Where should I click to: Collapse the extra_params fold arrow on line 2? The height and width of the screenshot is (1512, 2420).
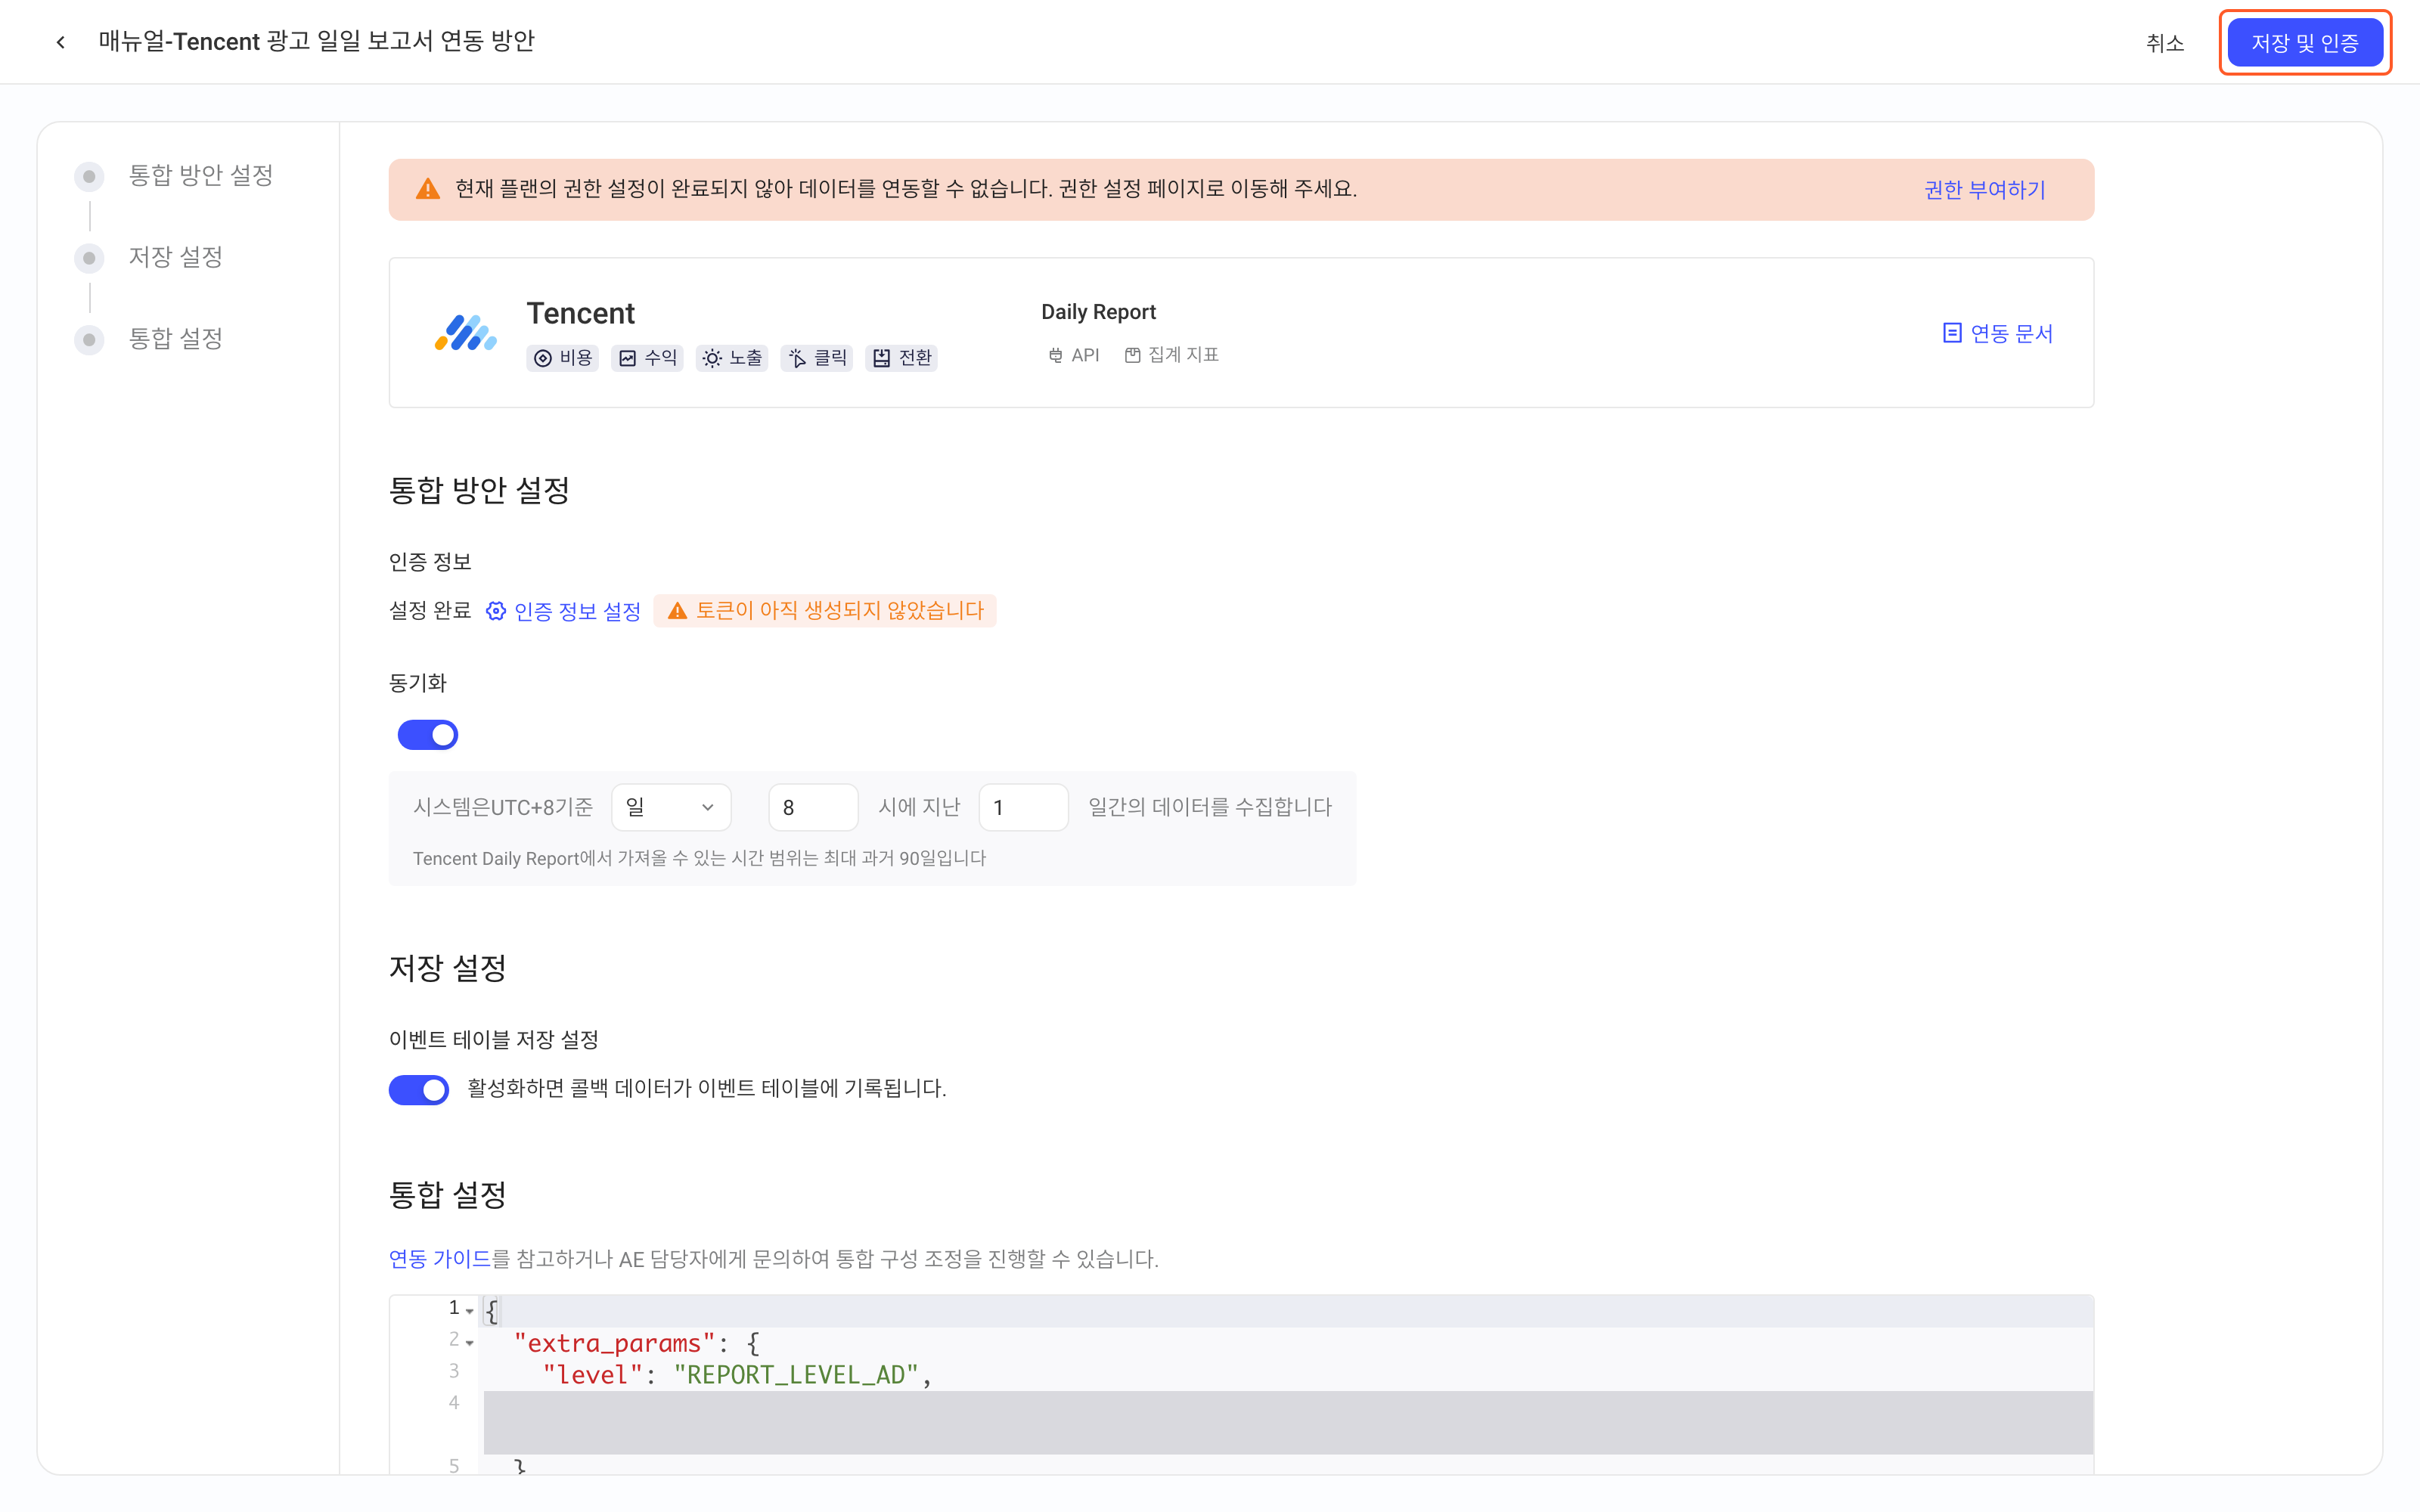point(470,1343)
